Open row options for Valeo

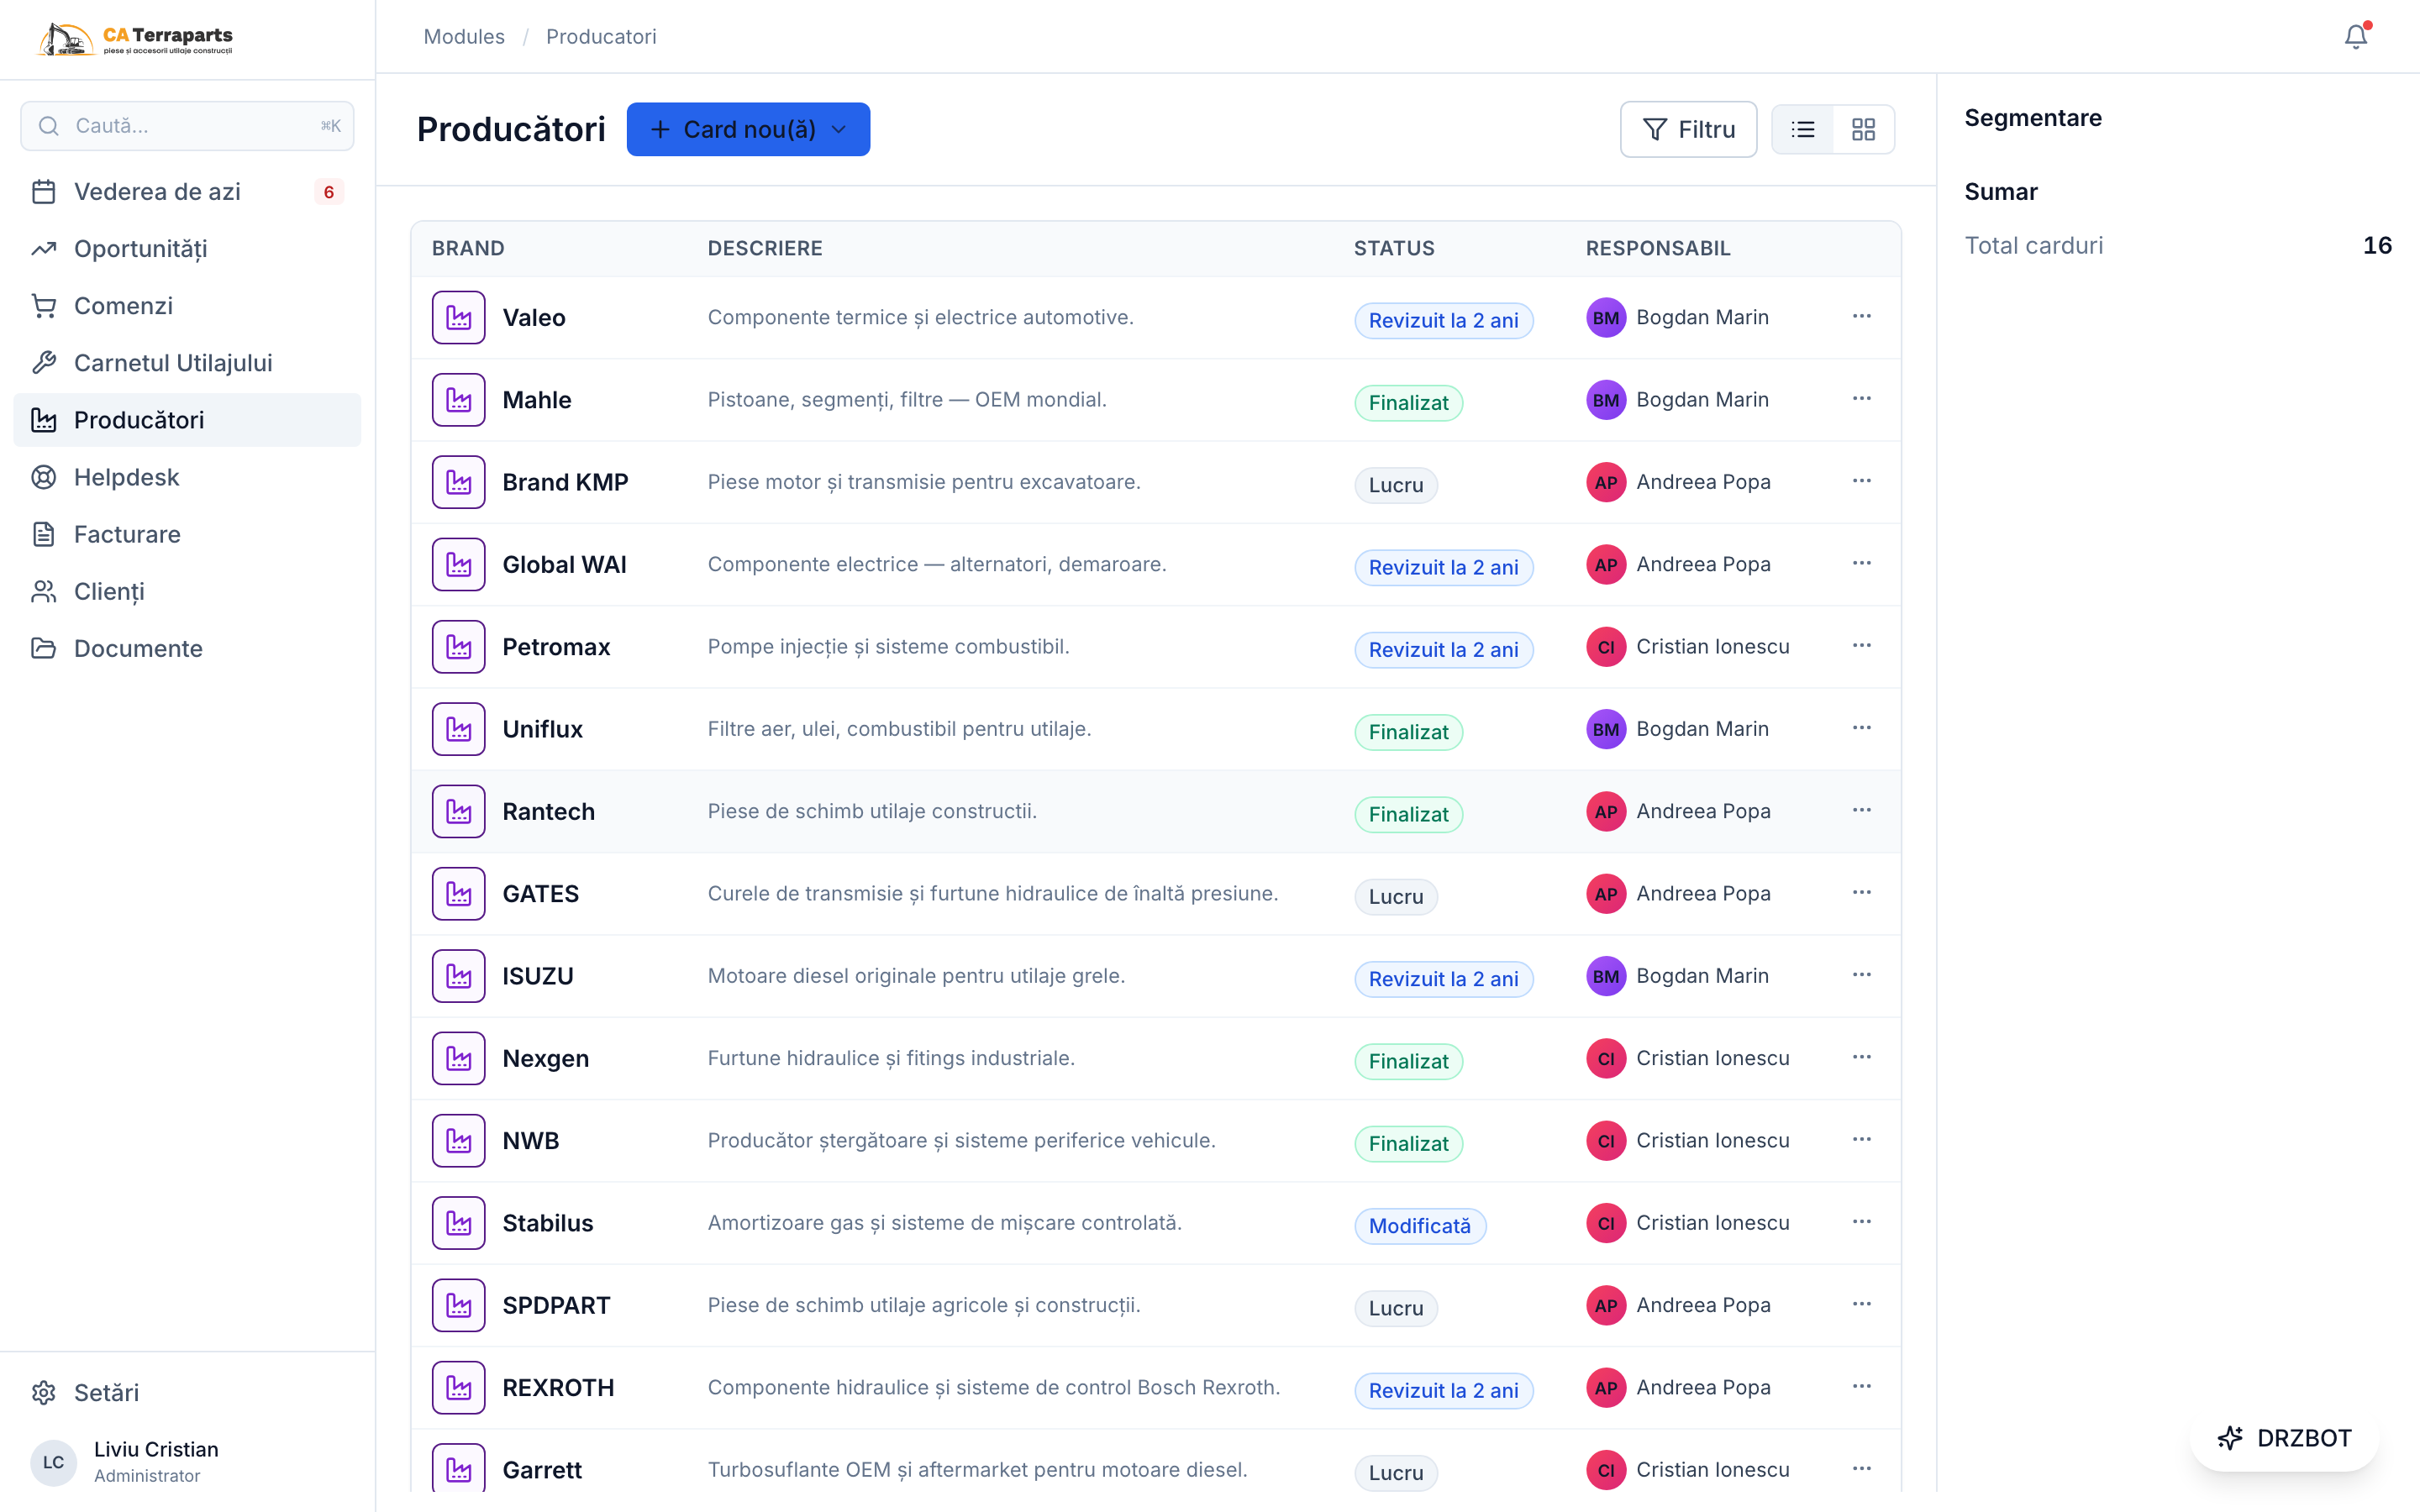pyautogui.click(x=1861, y=316)
